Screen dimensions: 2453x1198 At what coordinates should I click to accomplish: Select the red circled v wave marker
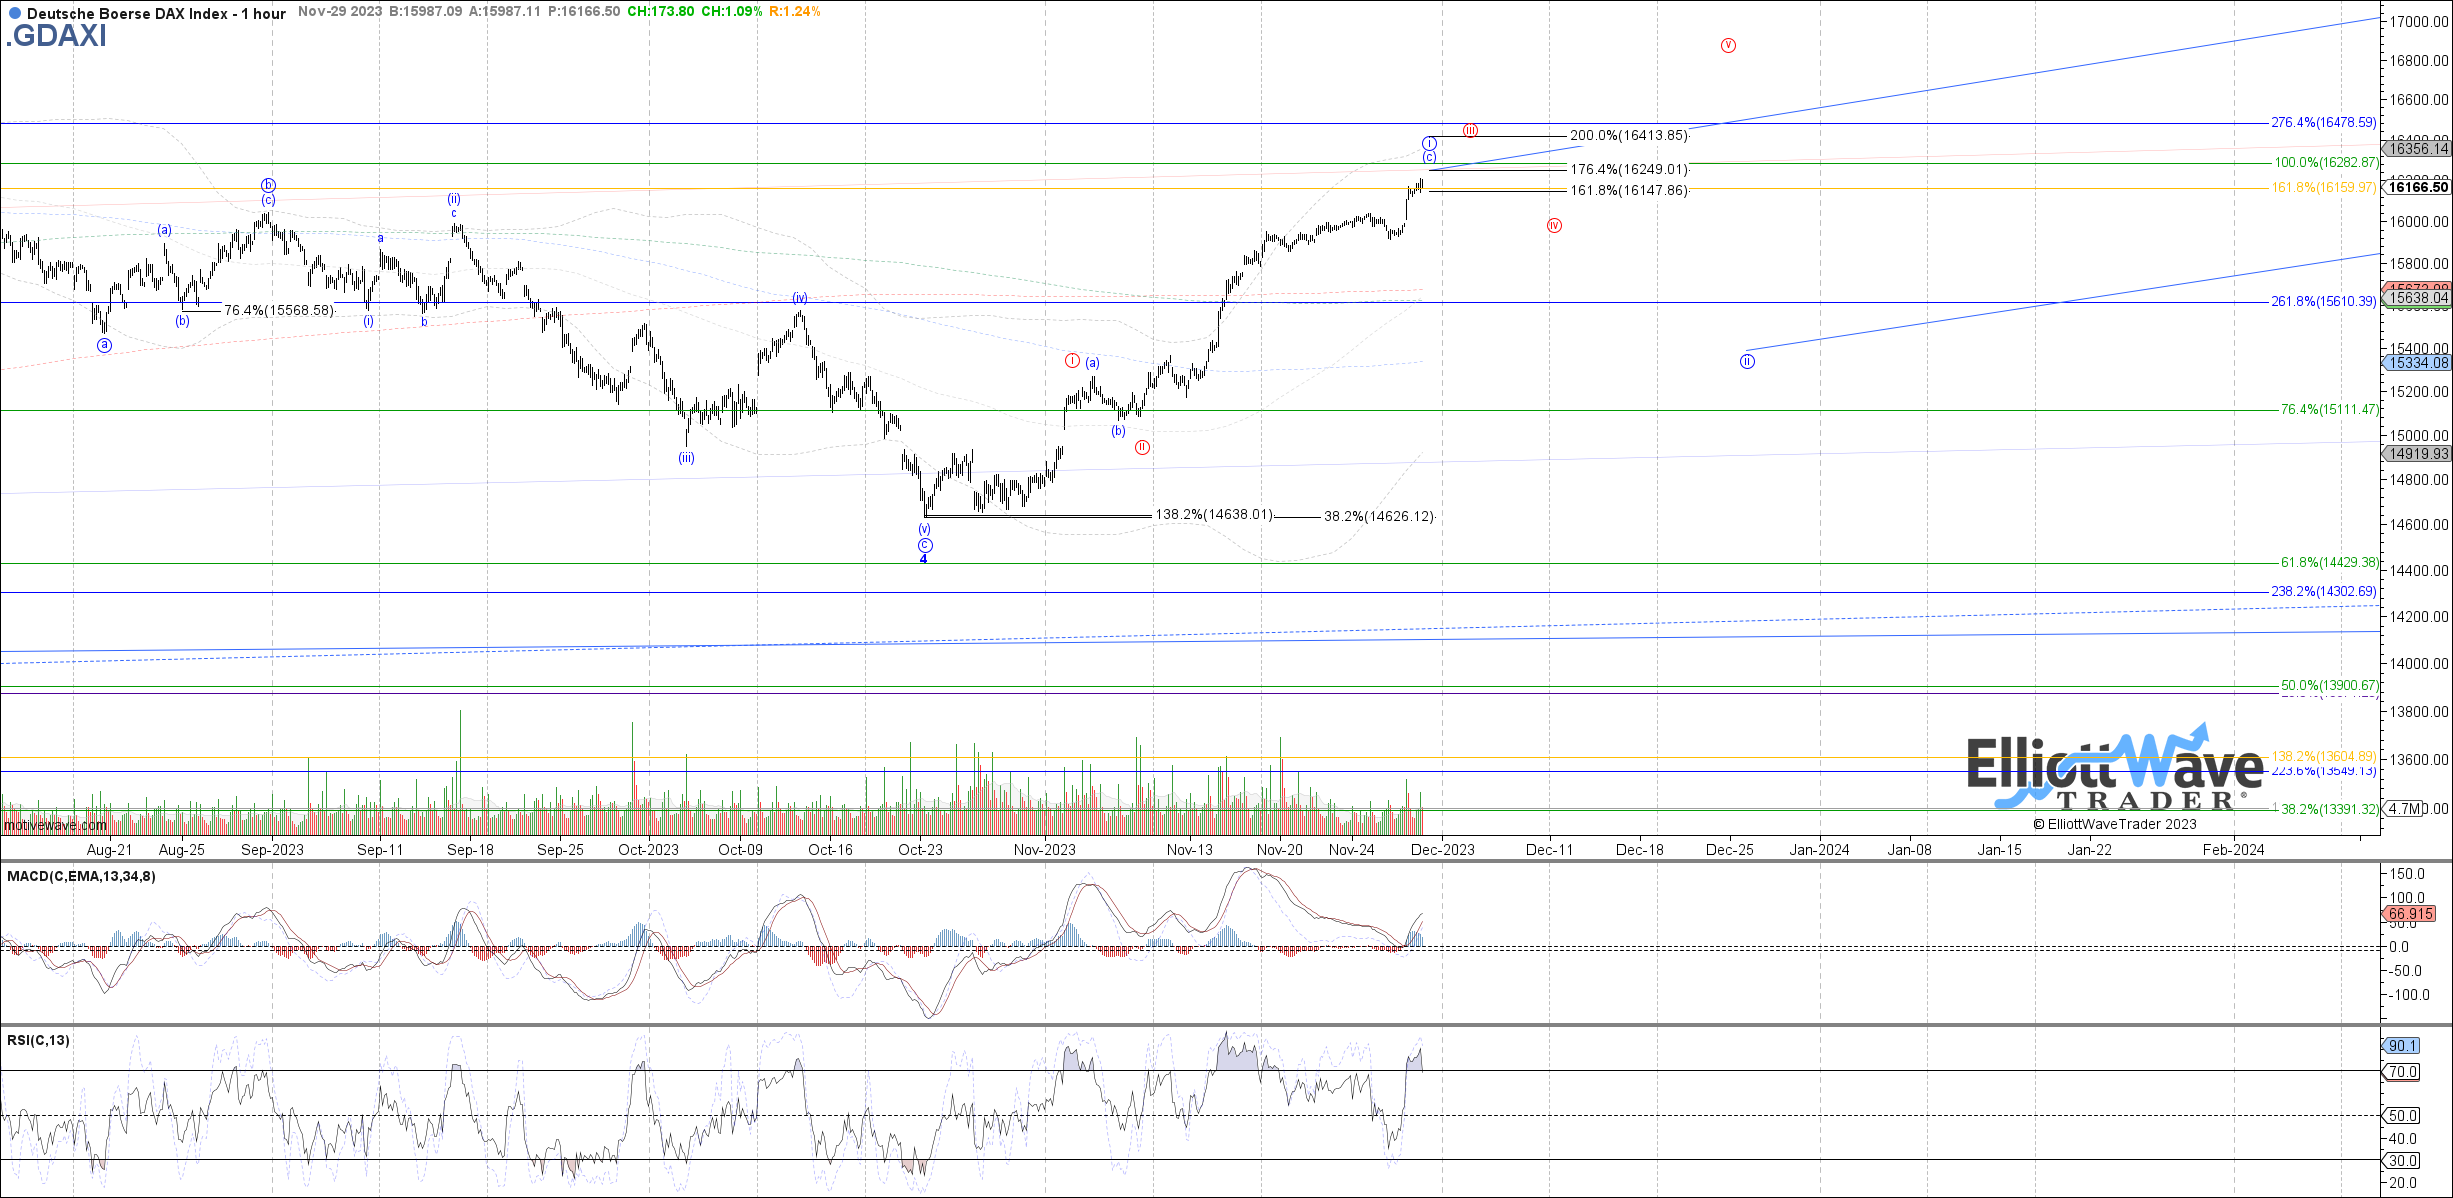1728,46
